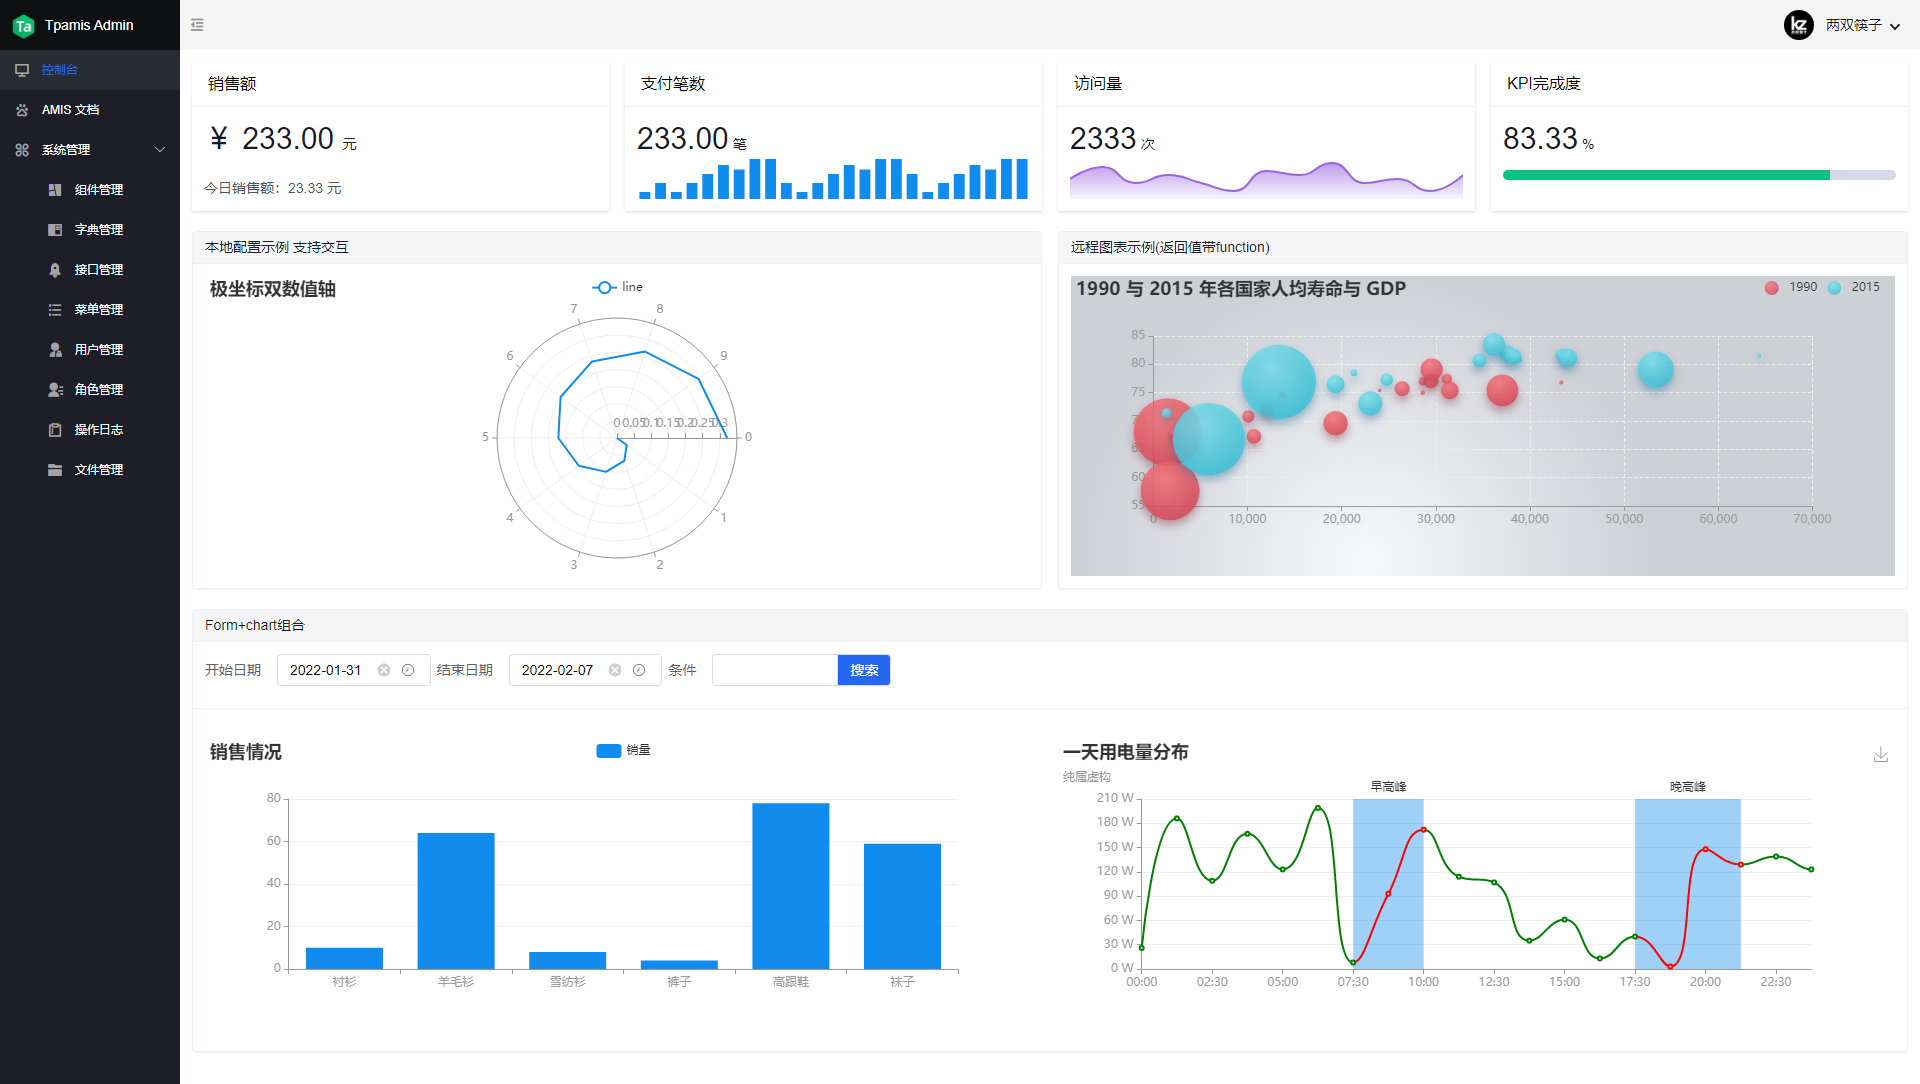Collapse the 系统管理 menu chevron
Image resolution: width=1920 pixels, height=1084 pixels.
(160, 150)
